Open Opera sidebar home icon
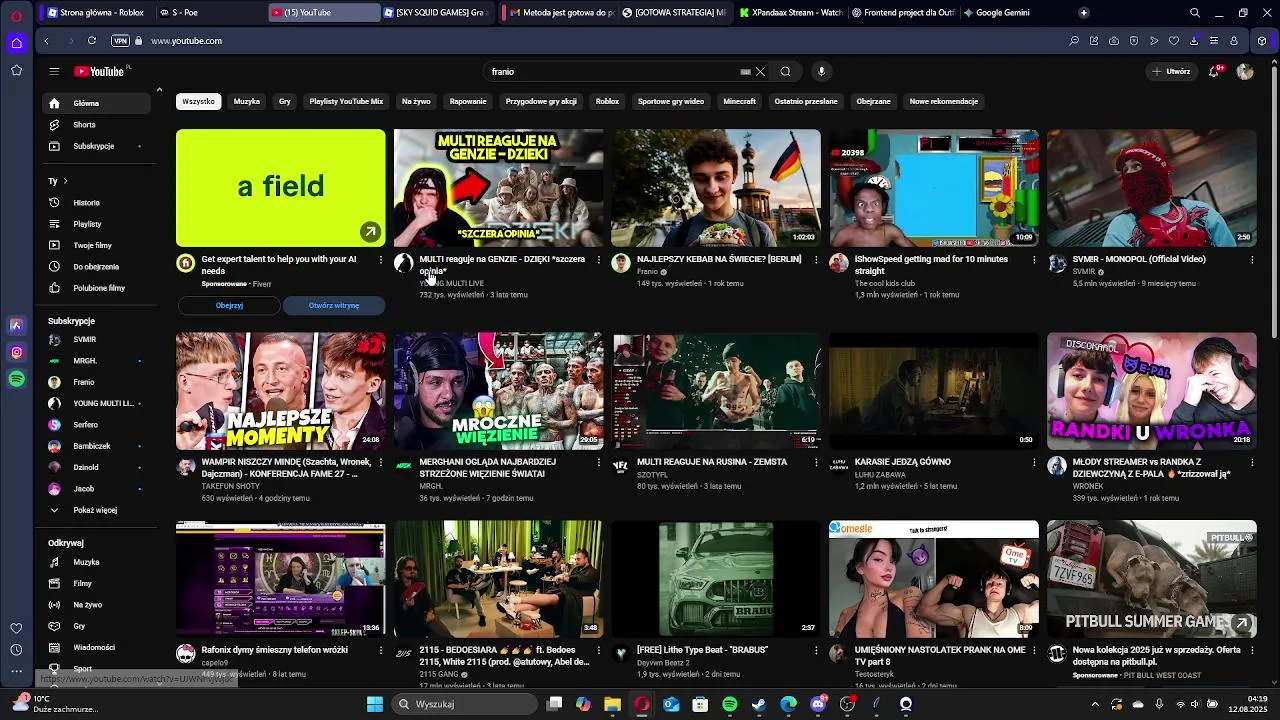This screenshot has width=1280, height=720. [16, 43]
